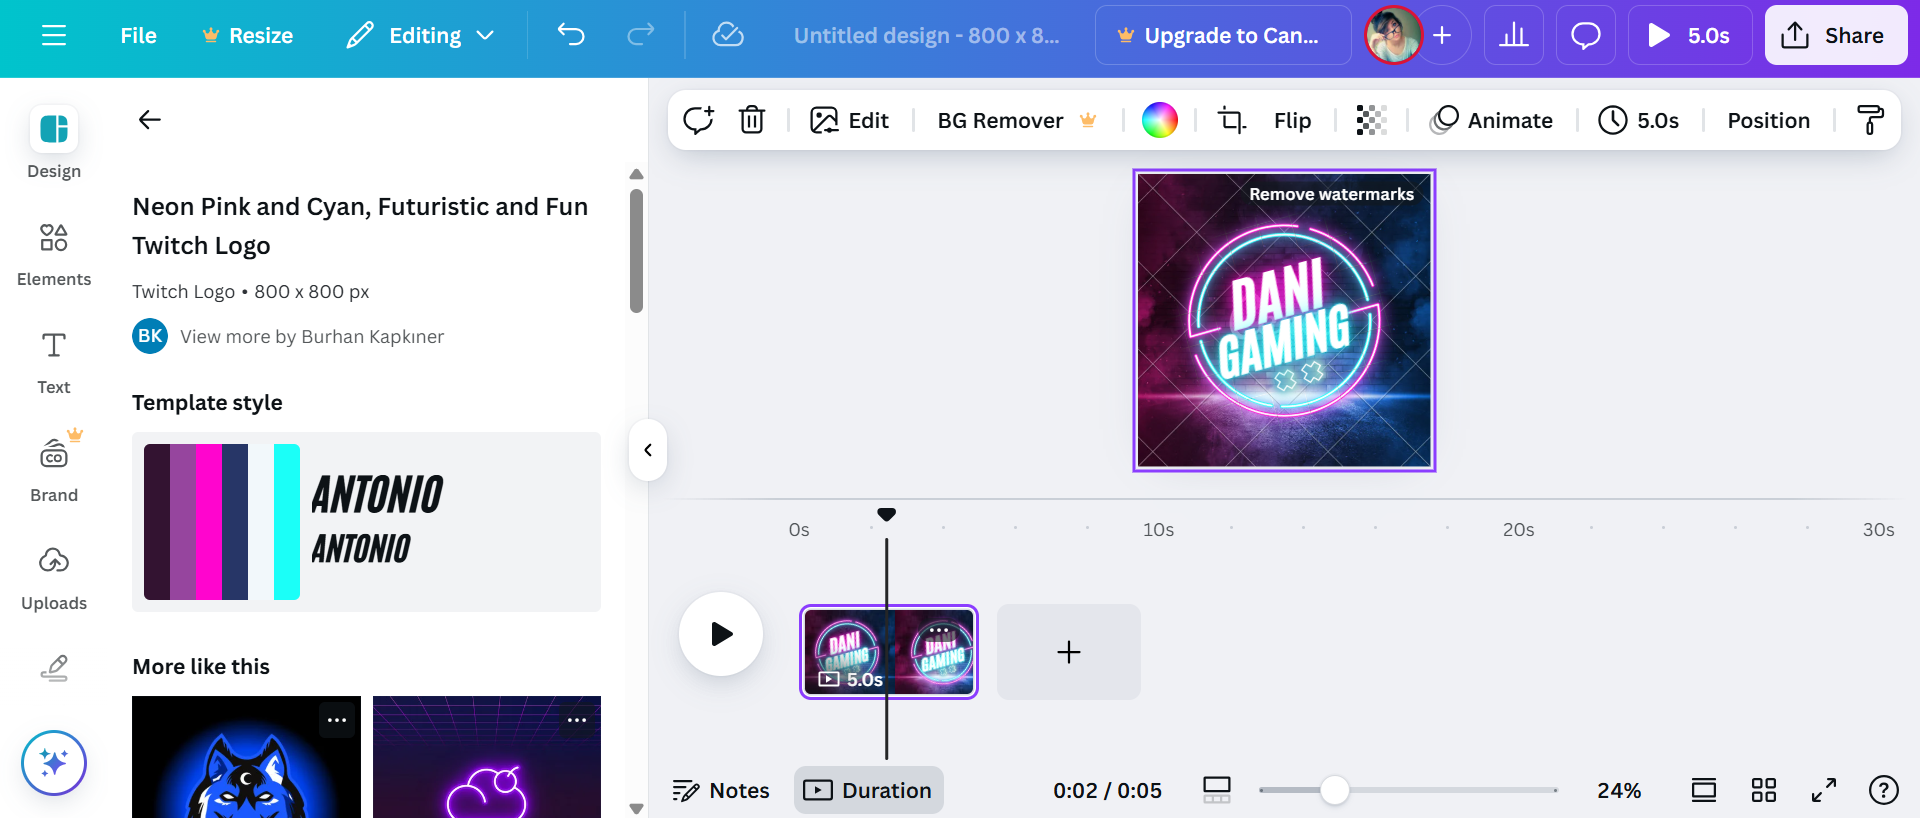Screen dimensions: 1920x818
Task: Select the neon cloud template thumbnail
Action: point(487,757)
